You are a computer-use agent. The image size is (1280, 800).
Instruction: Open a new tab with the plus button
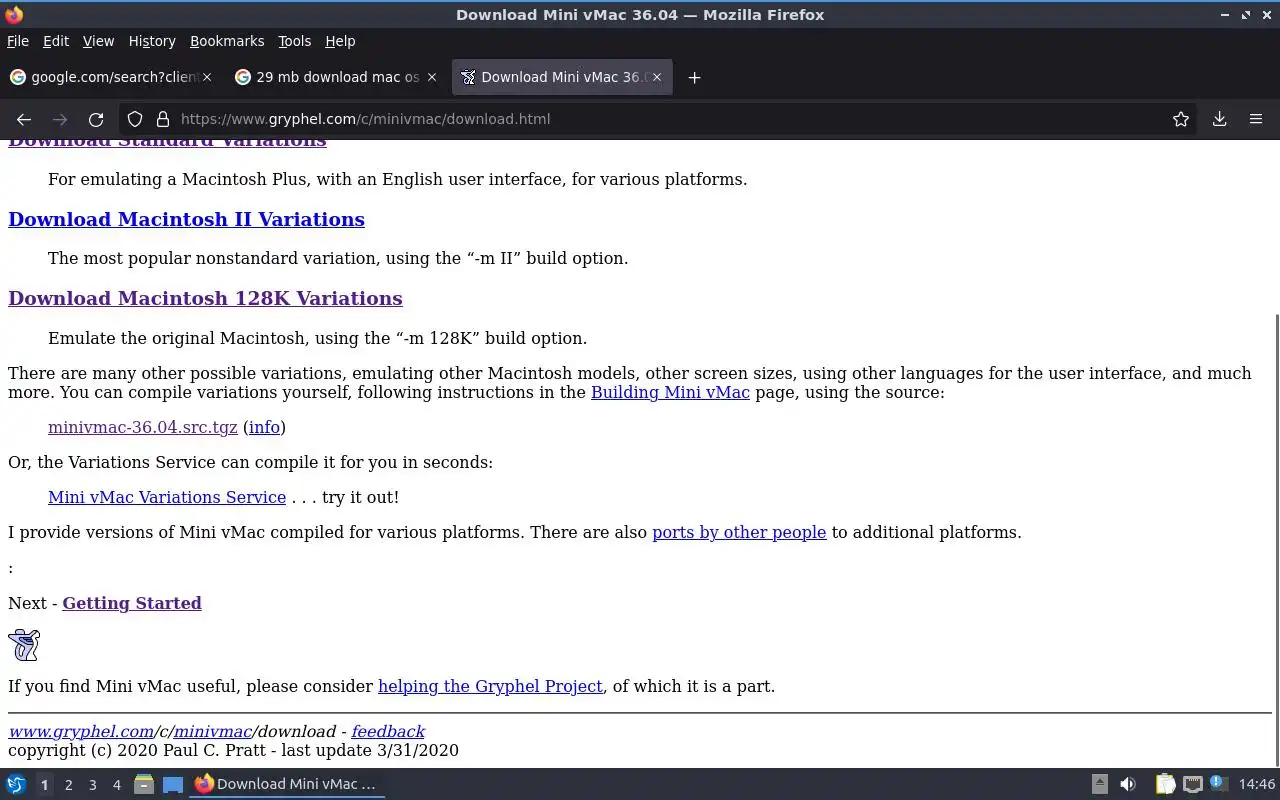pos(694,77)
